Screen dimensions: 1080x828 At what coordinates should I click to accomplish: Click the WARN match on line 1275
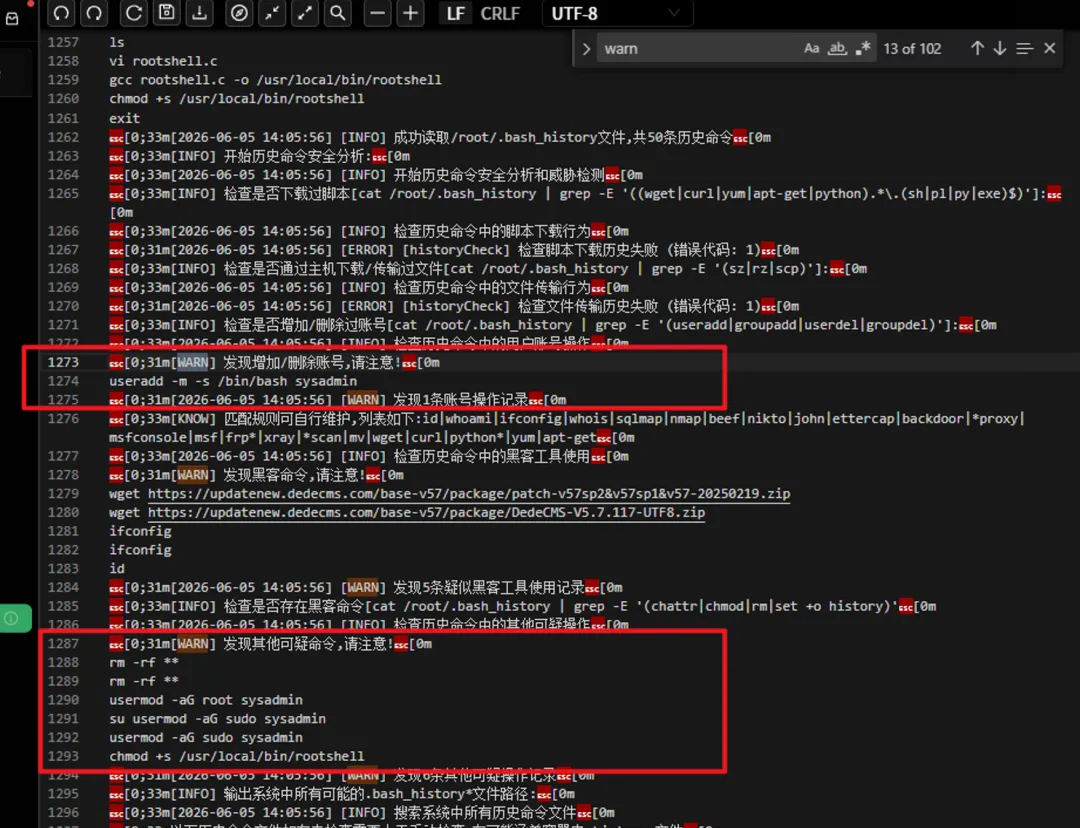pyautogui.click(x=362, y=400)
